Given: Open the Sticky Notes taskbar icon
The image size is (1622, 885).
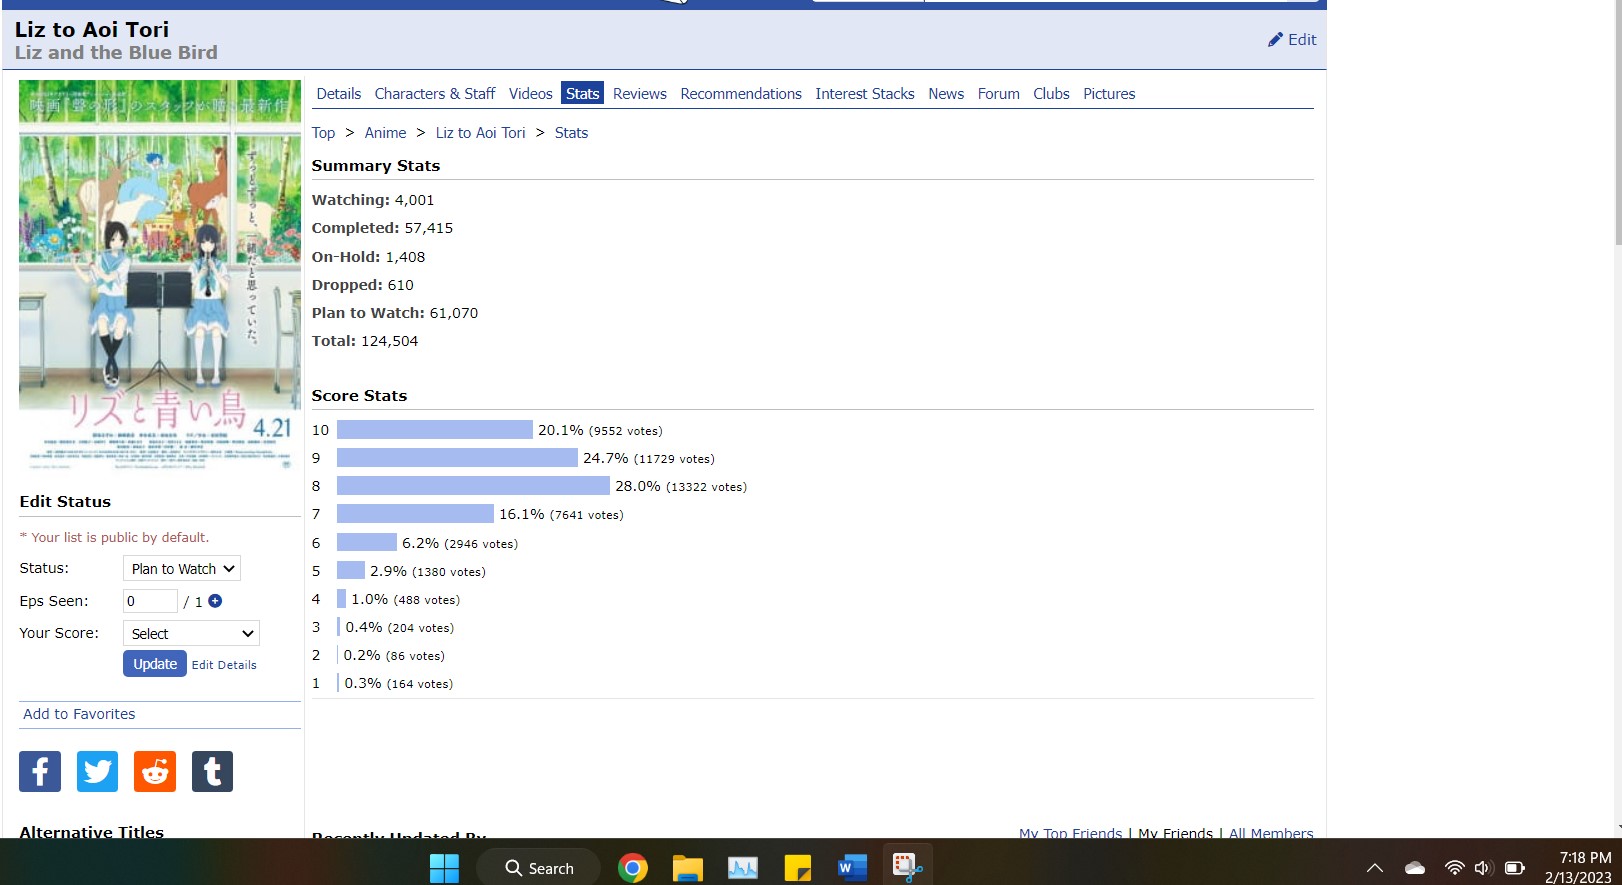Looking at the screenshot, I should point(797,867).
